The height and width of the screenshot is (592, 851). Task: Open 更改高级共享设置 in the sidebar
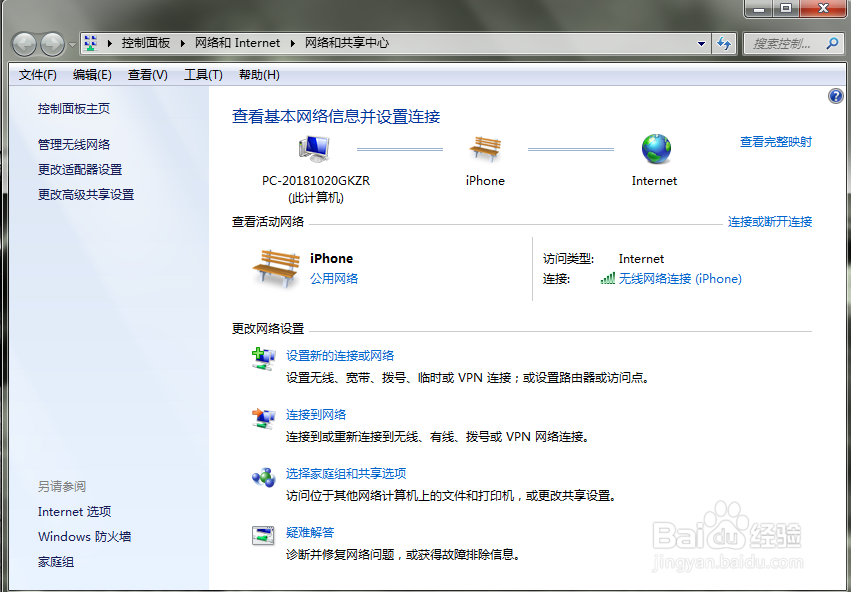pyautogui.click(x=86, y=194)
